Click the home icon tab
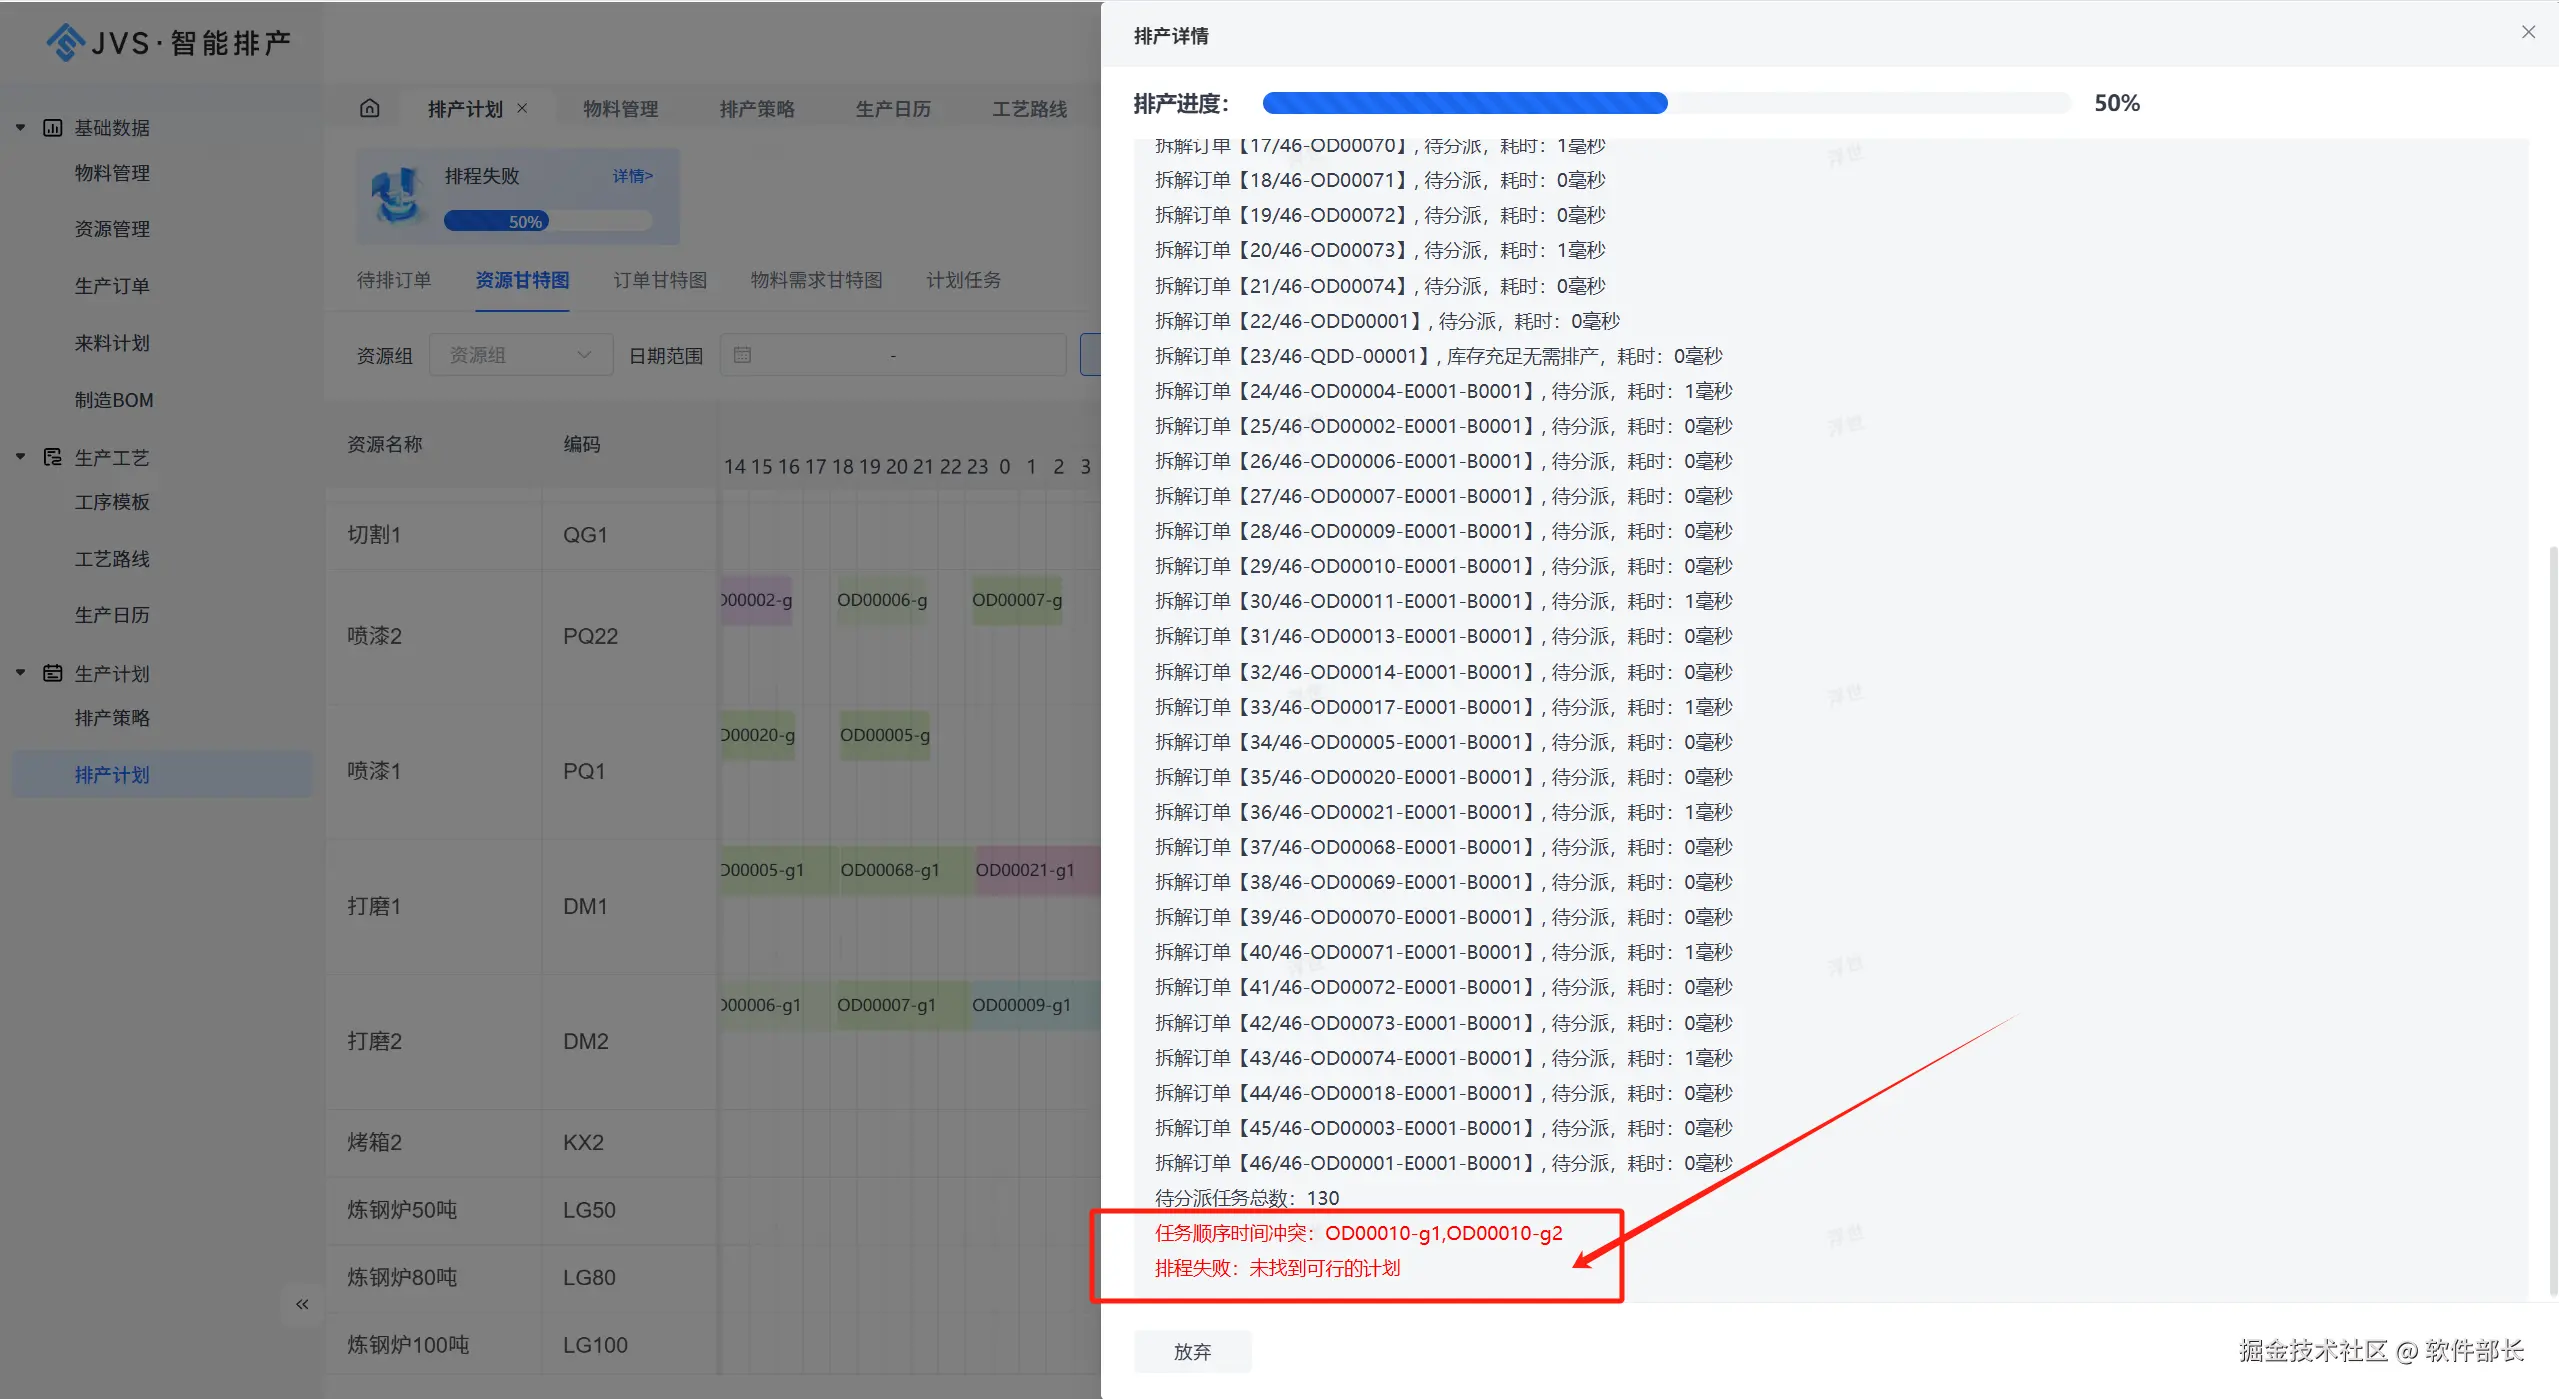Viewport: 2559px width, 1399px height. [370, 108]
